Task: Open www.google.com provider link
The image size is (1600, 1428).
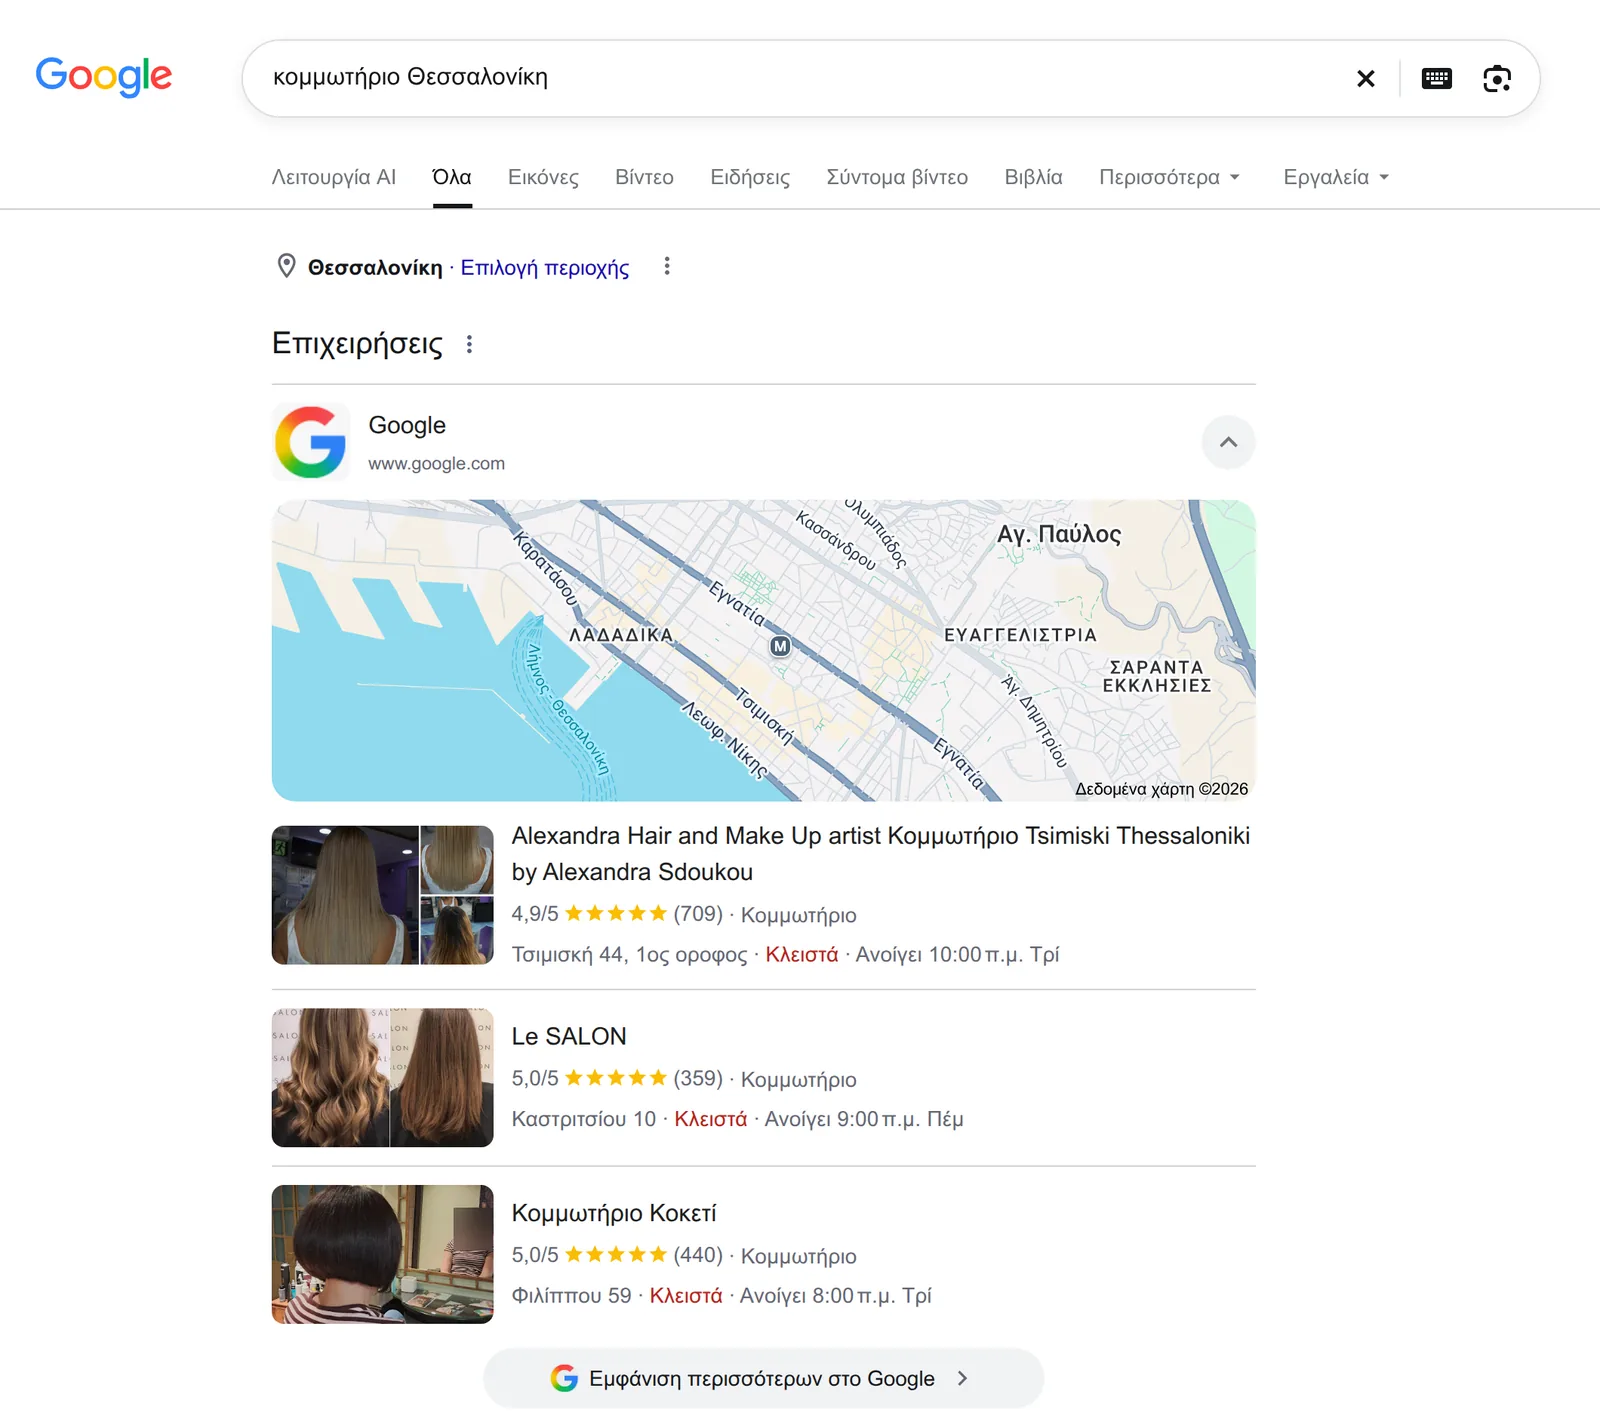Action: point(436,464)
